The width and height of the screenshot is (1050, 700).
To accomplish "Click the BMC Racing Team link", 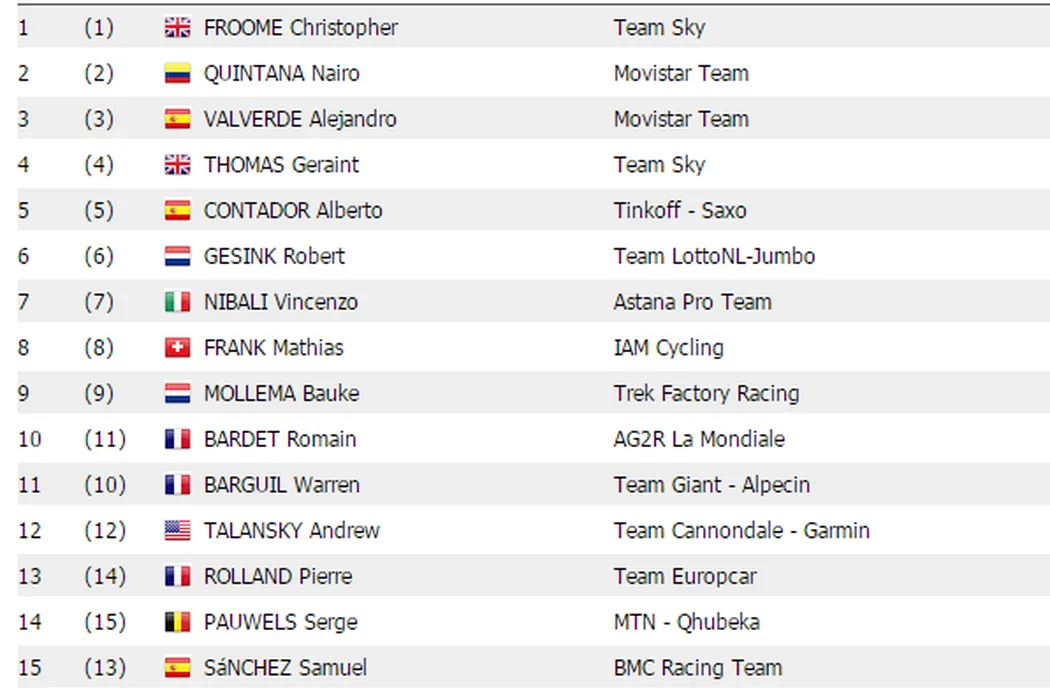I will click(x=697, y=668).
